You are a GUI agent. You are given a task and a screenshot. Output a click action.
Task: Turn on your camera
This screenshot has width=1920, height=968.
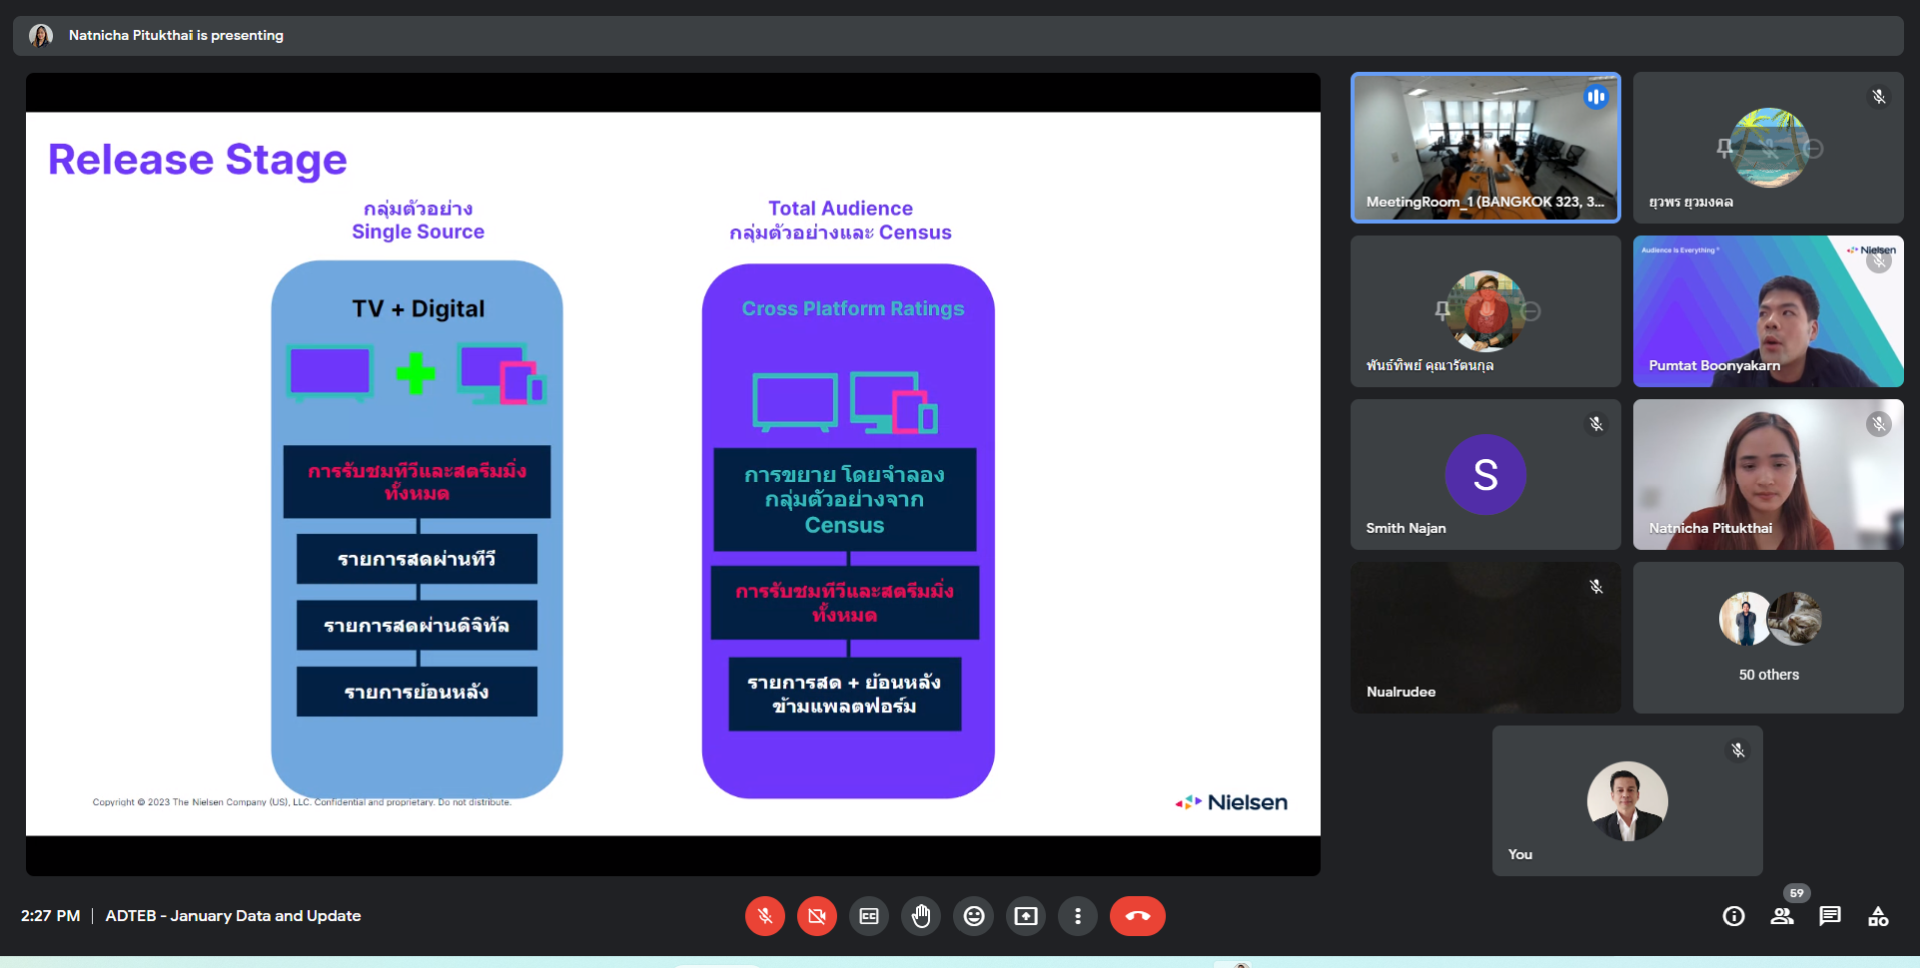point(817,915)
